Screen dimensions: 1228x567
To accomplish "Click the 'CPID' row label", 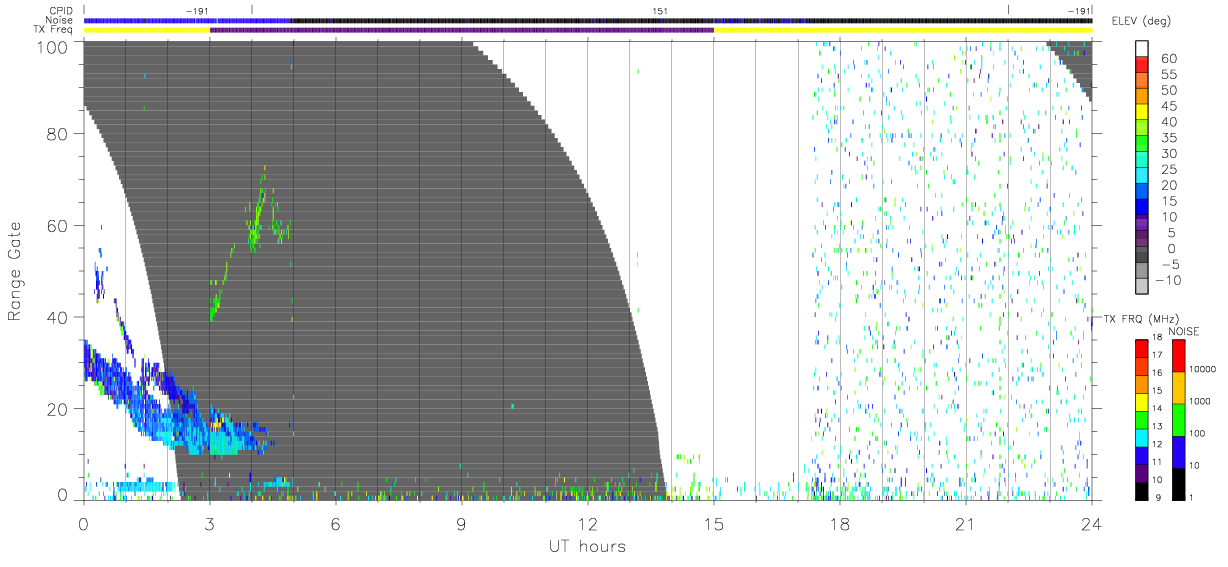I will [61, 10].
